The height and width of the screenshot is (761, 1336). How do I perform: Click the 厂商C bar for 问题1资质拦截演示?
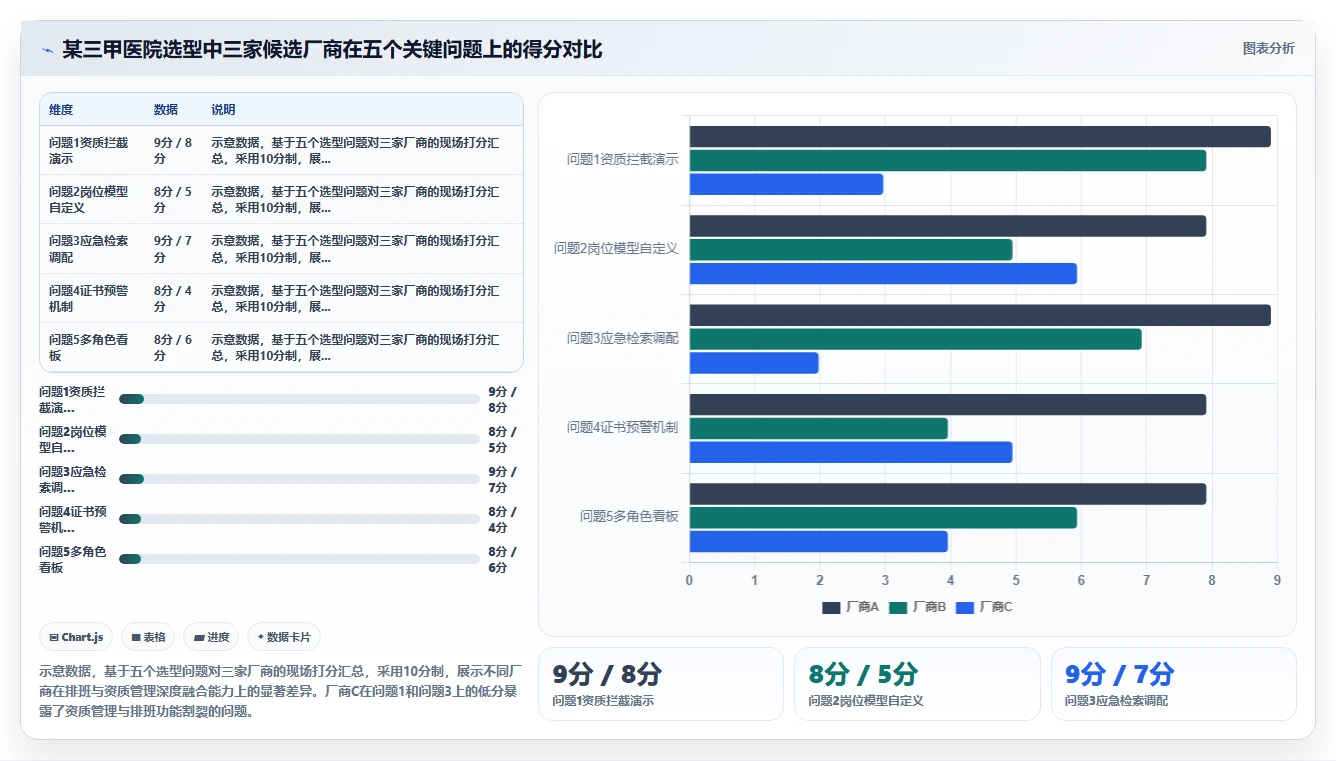point(786,184)
